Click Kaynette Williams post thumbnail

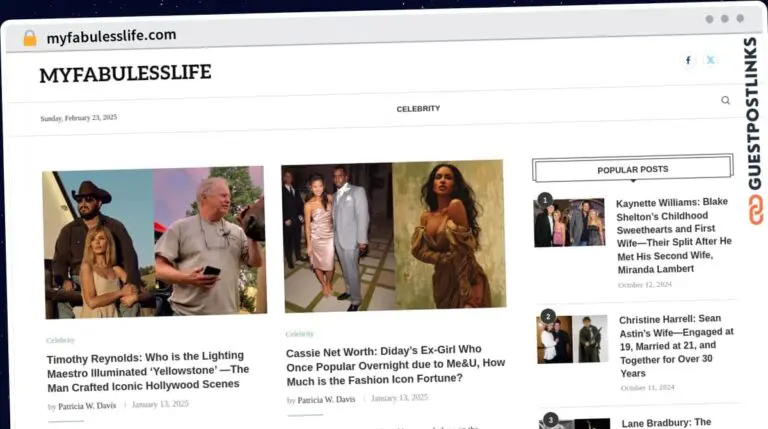[569, 222]
